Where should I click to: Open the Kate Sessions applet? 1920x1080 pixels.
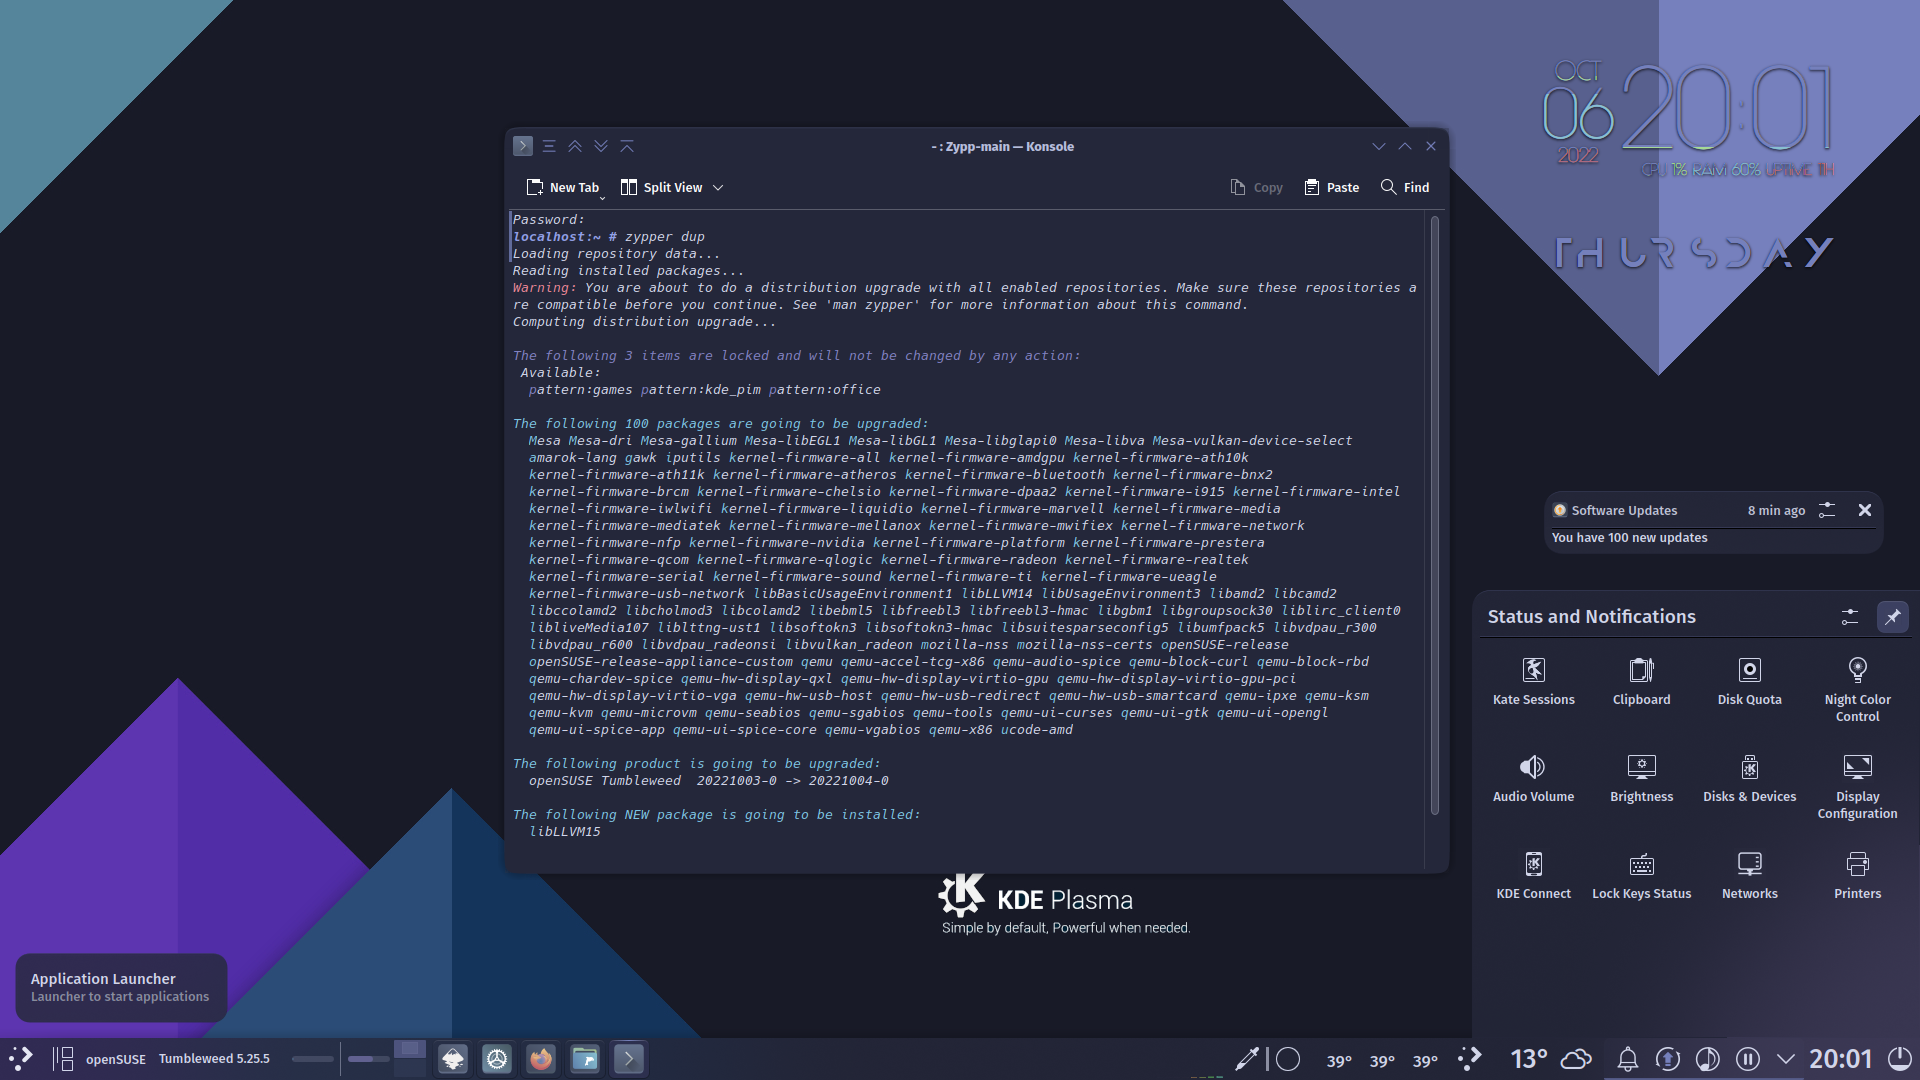1533,680
